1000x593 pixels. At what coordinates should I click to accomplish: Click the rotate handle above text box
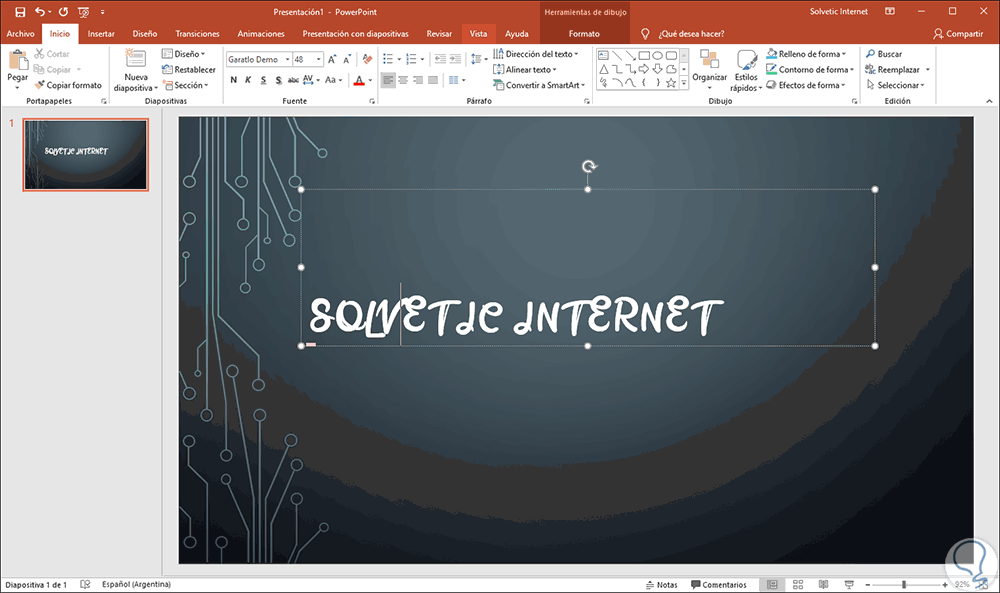click(589, 166)
